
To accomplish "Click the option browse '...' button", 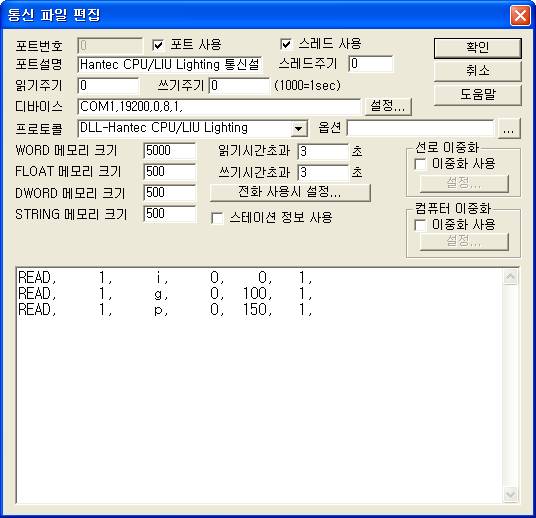I will coord(509,129).
